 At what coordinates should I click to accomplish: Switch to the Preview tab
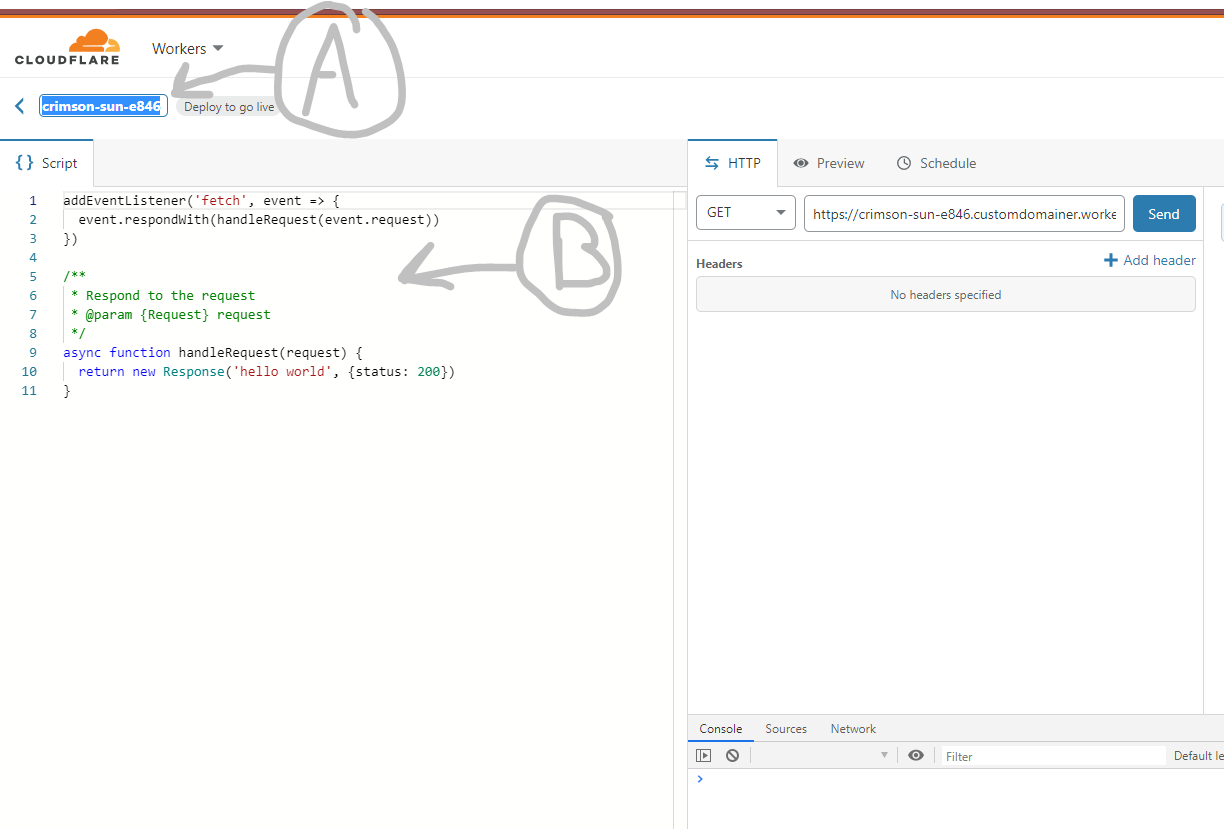(829, 163)
